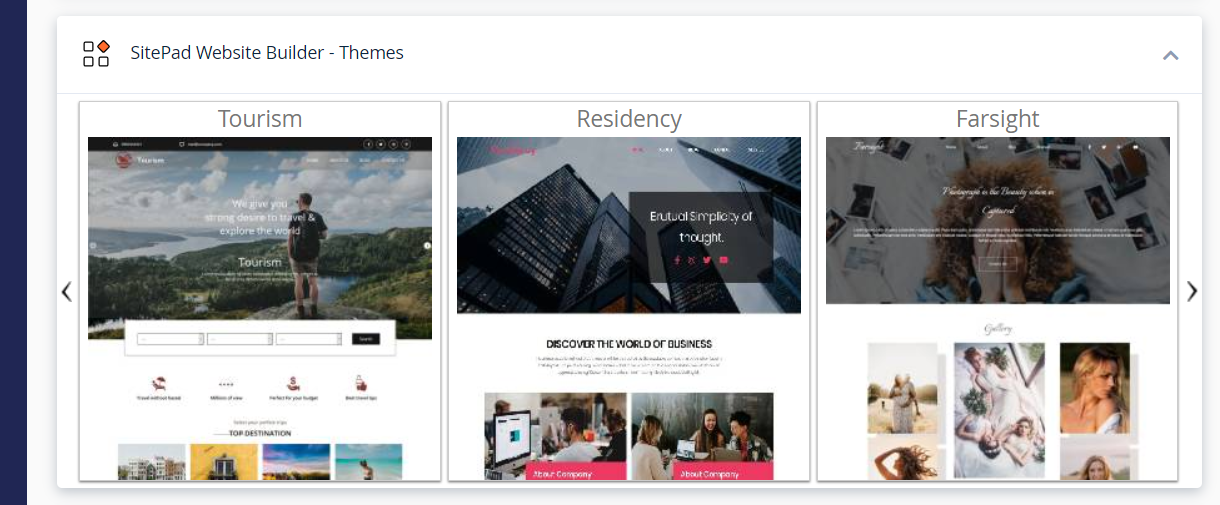Viewport: 1220px width, 505px height.
Task: Click the Facebook icon in Residency preview
Action: click(x=677, y=260)
